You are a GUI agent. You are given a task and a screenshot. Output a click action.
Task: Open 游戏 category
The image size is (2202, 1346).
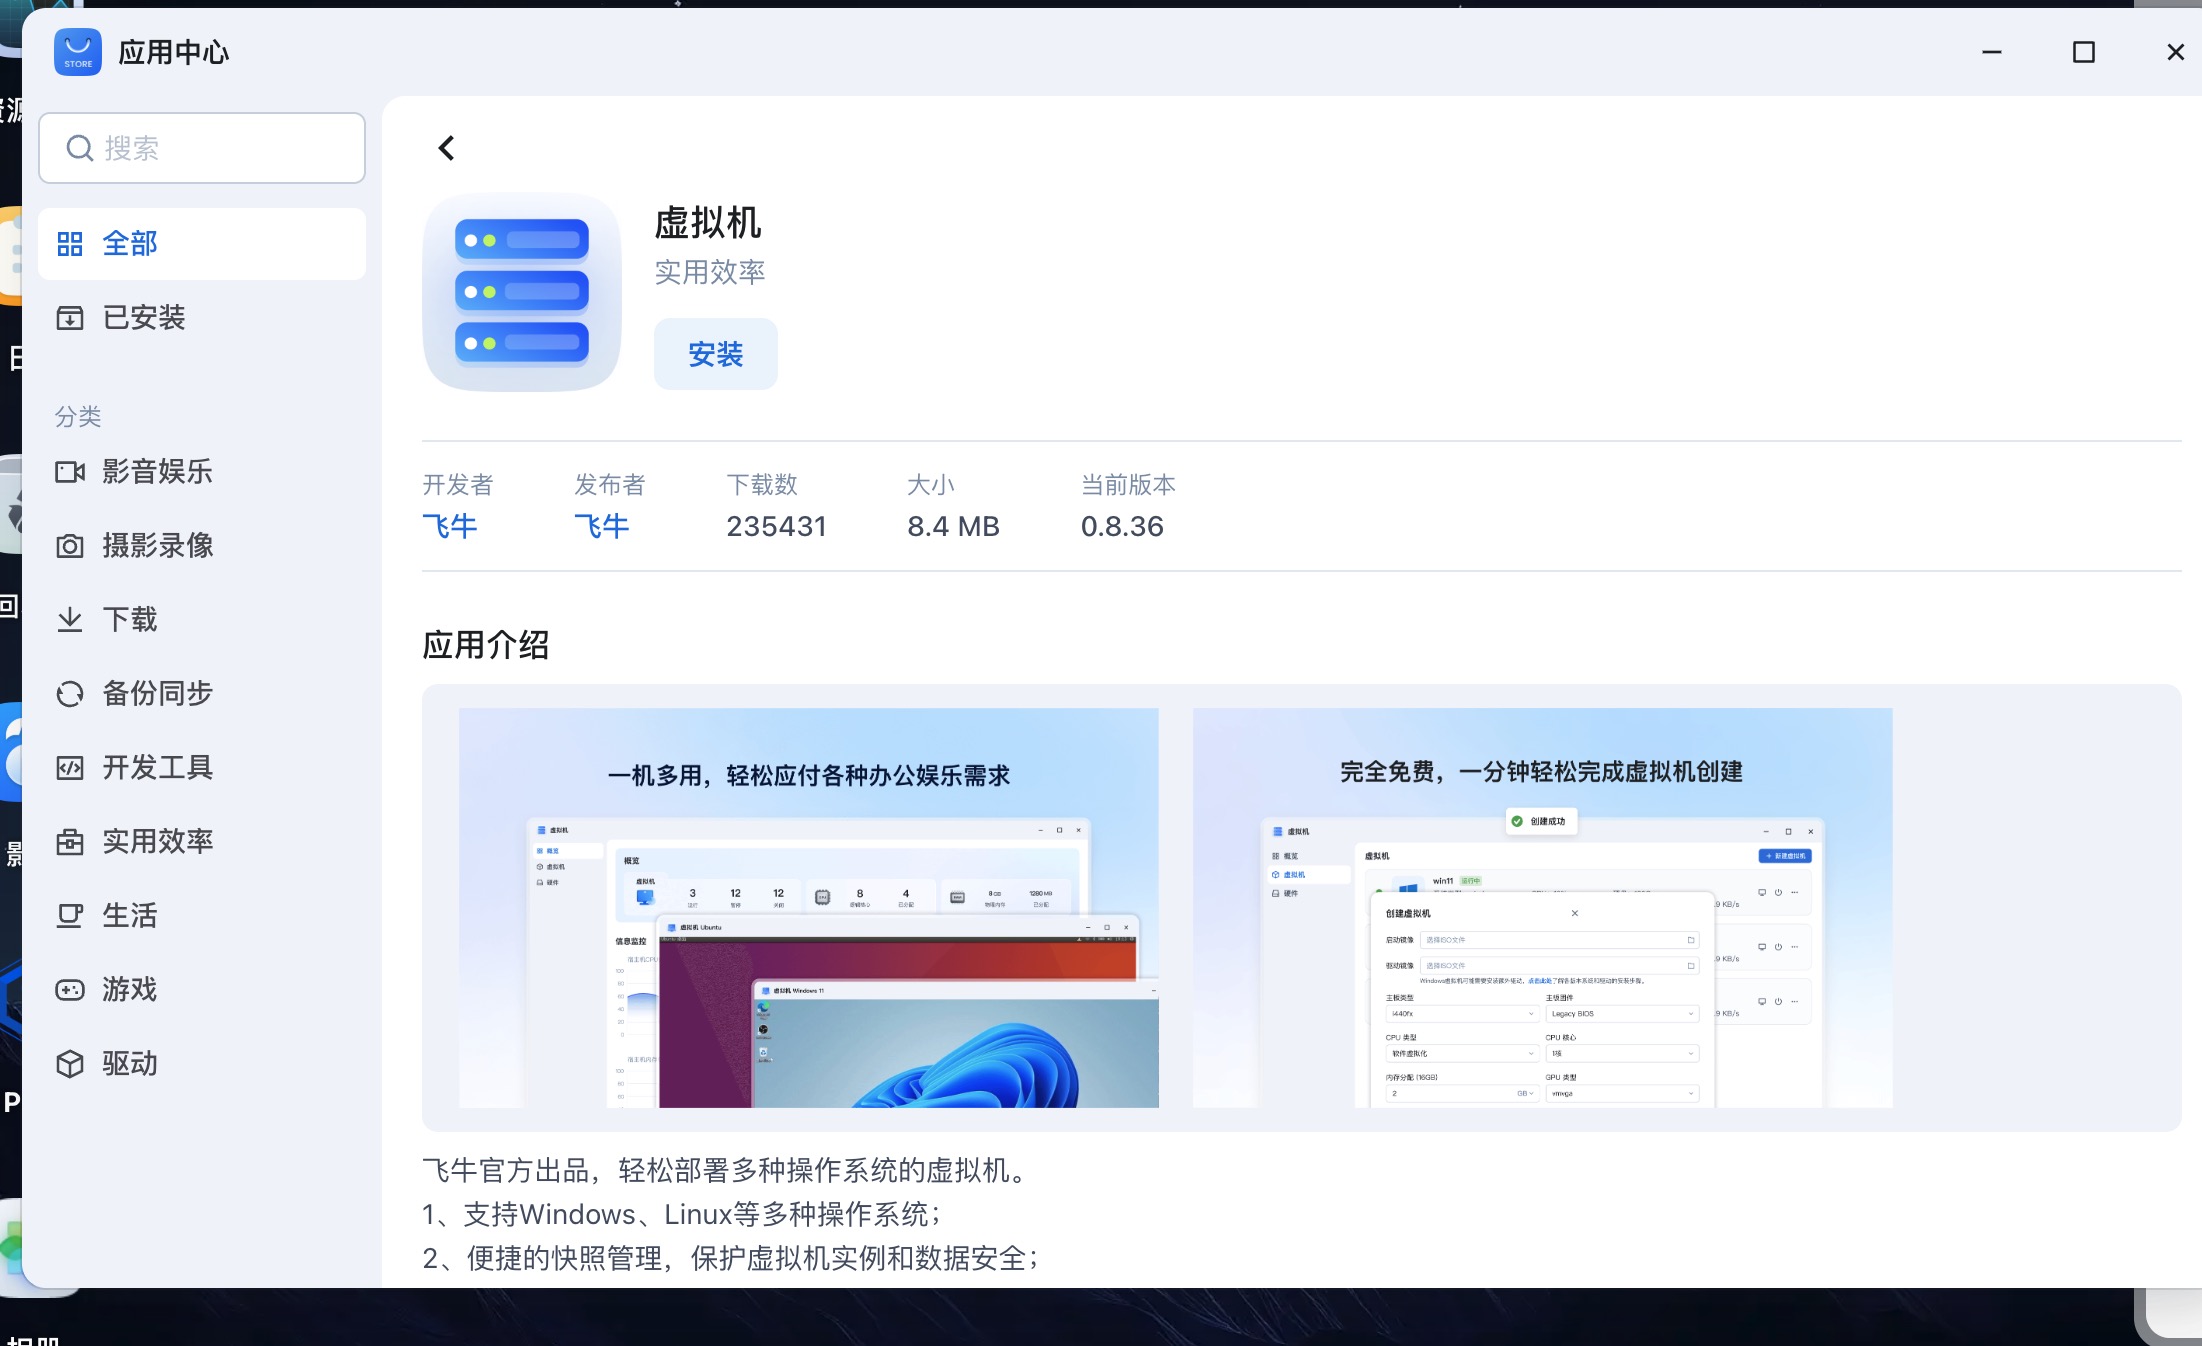(202, 990)
